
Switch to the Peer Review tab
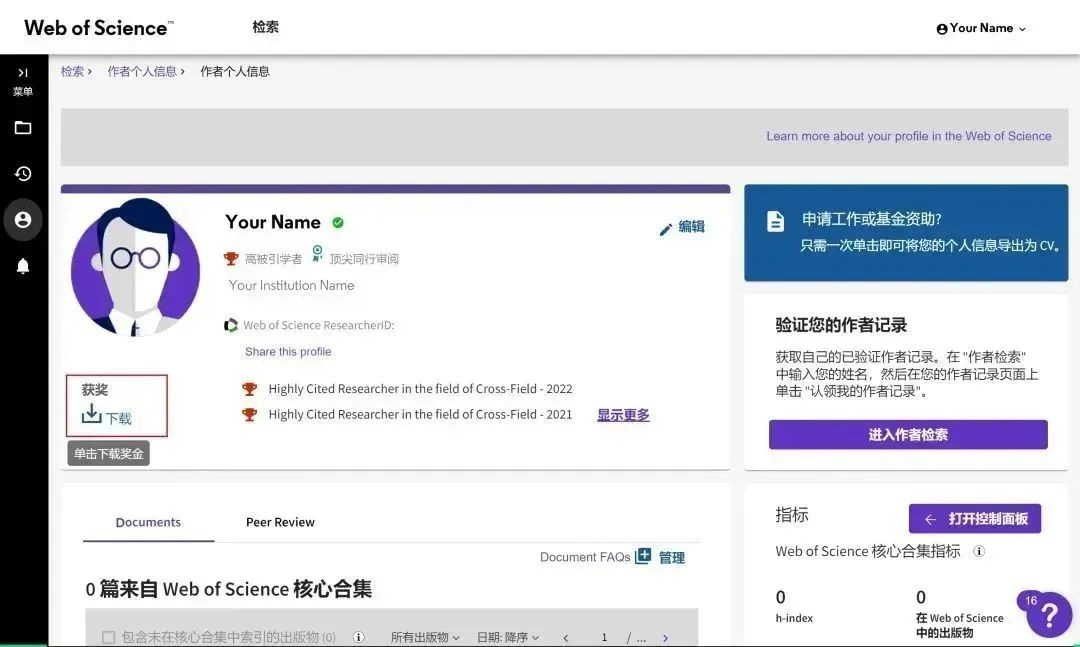[x=280, y=522]
